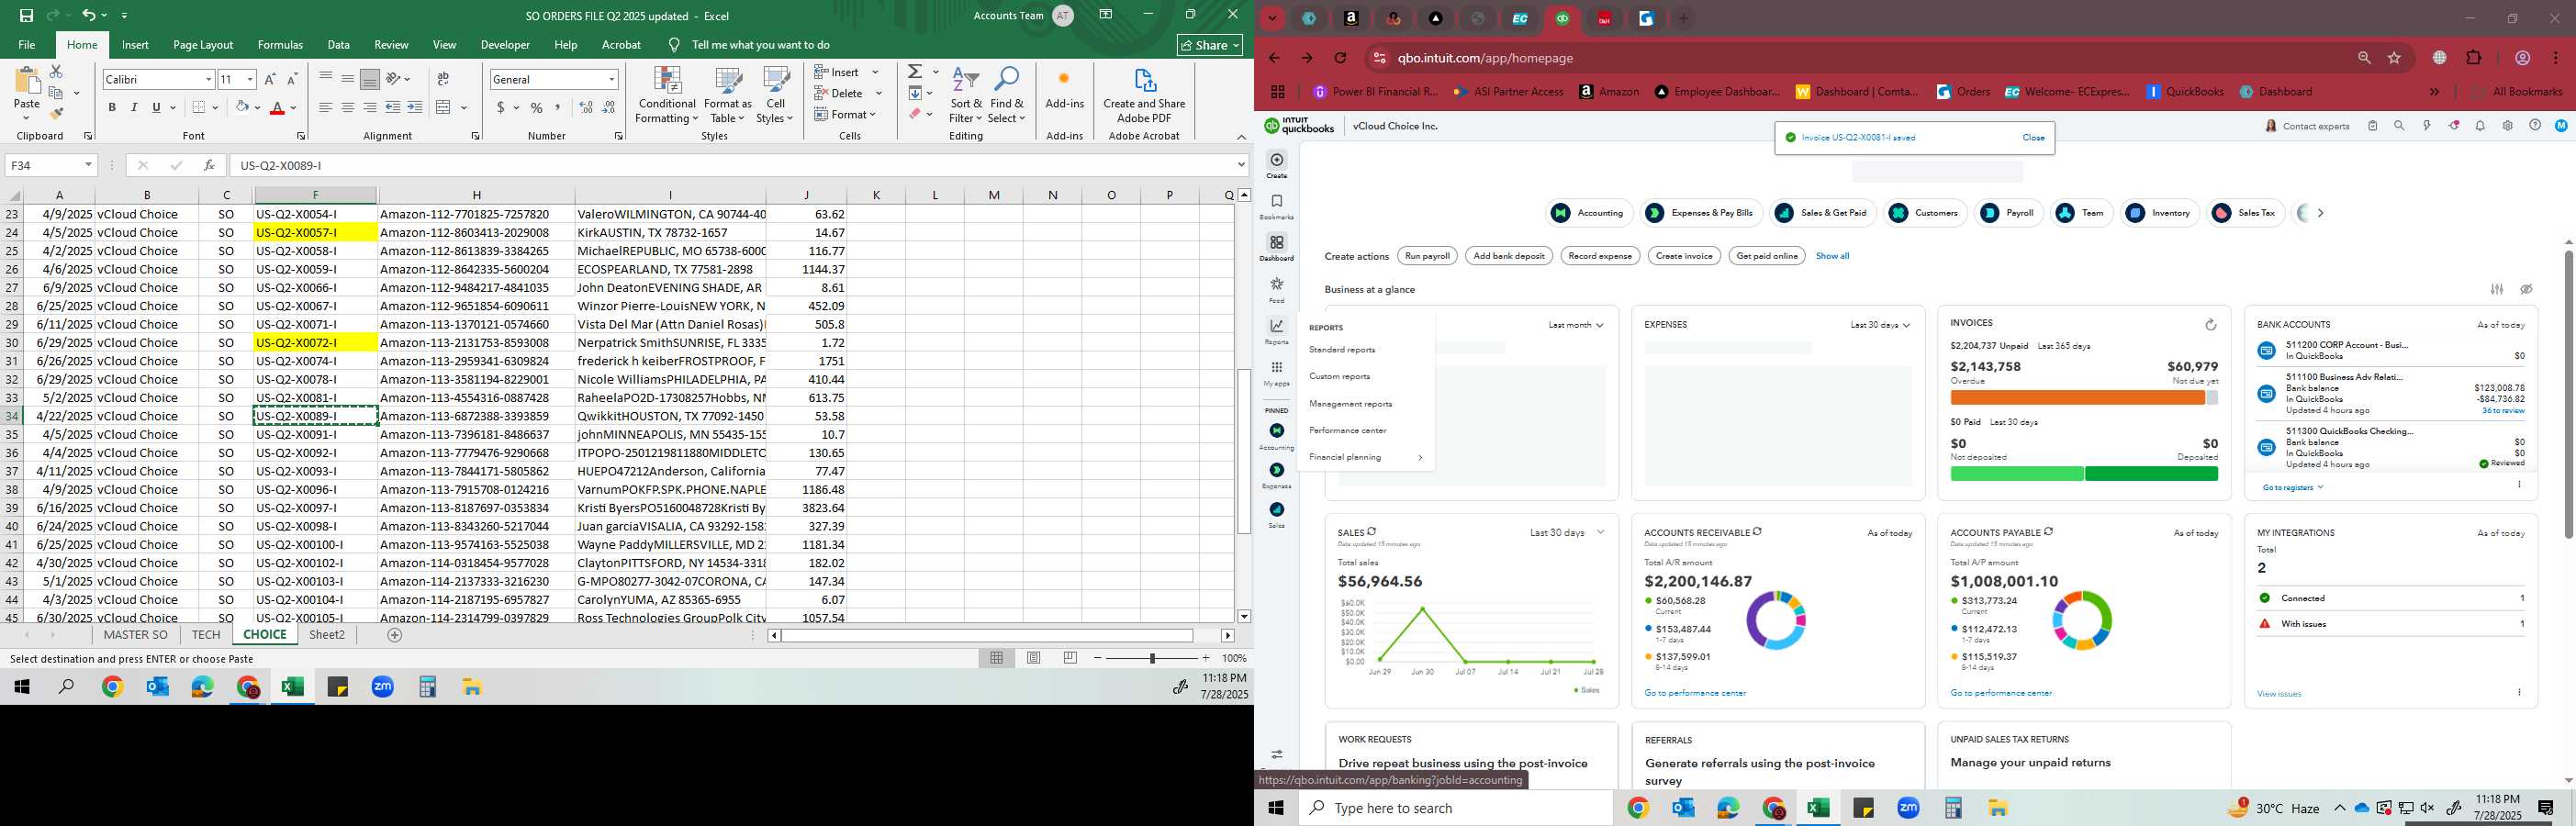Open QuickBooks notifications bell
This screenshot has width=2576, height=826.
(2480, 126)
